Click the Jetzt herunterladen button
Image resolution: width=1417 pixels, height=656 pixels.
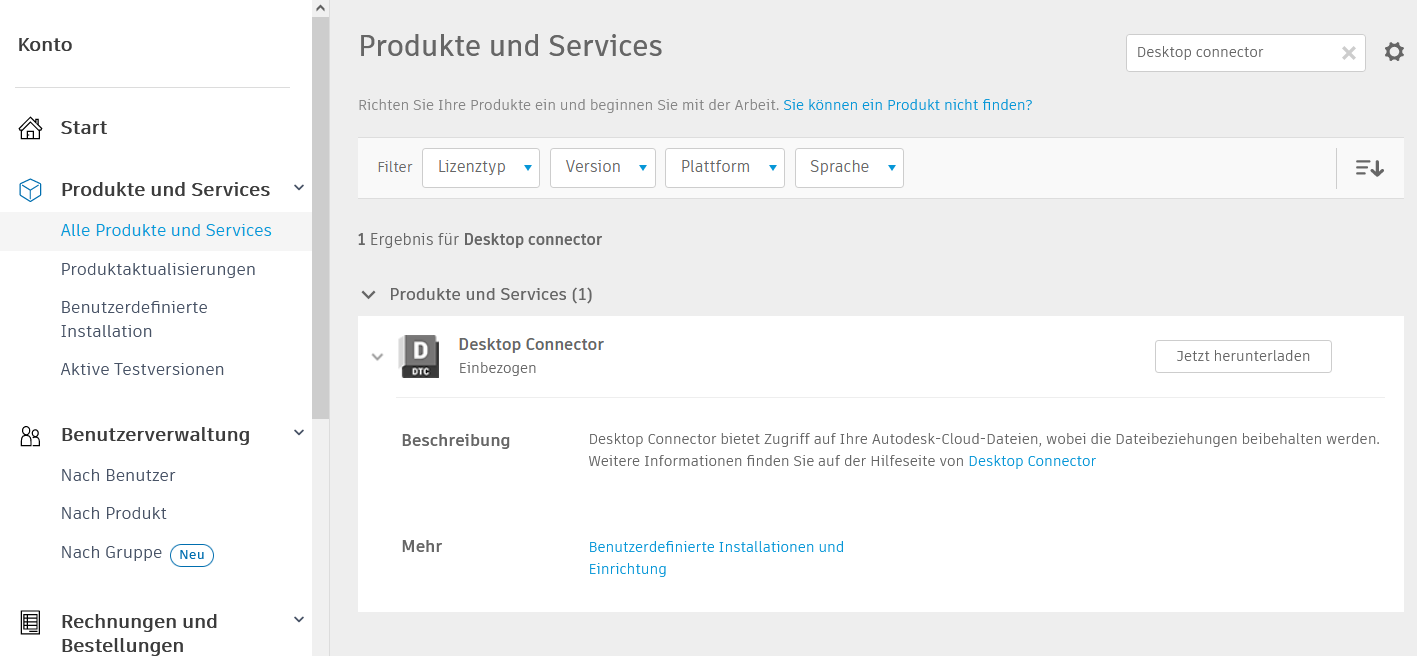click(x=1242, y=357)
